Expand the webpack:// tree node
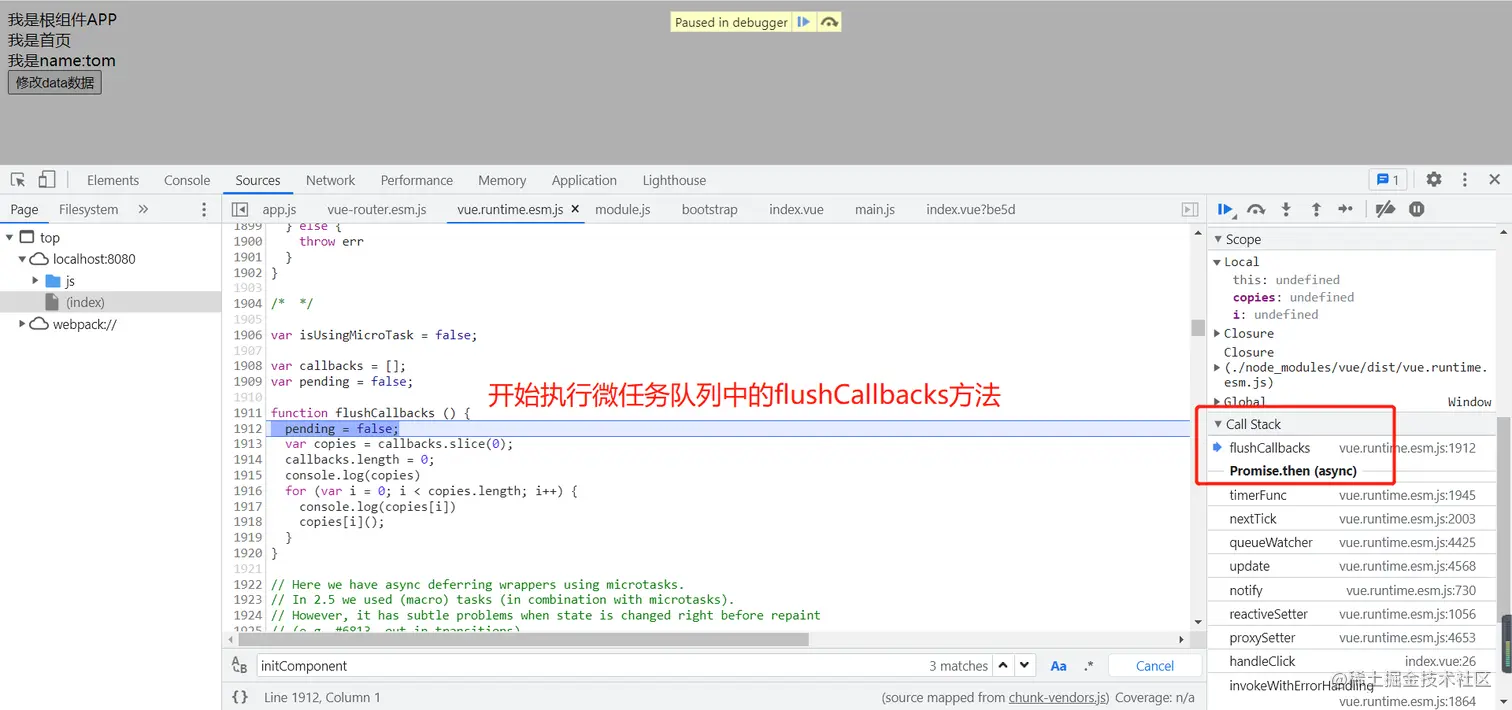 coord(22,324)
